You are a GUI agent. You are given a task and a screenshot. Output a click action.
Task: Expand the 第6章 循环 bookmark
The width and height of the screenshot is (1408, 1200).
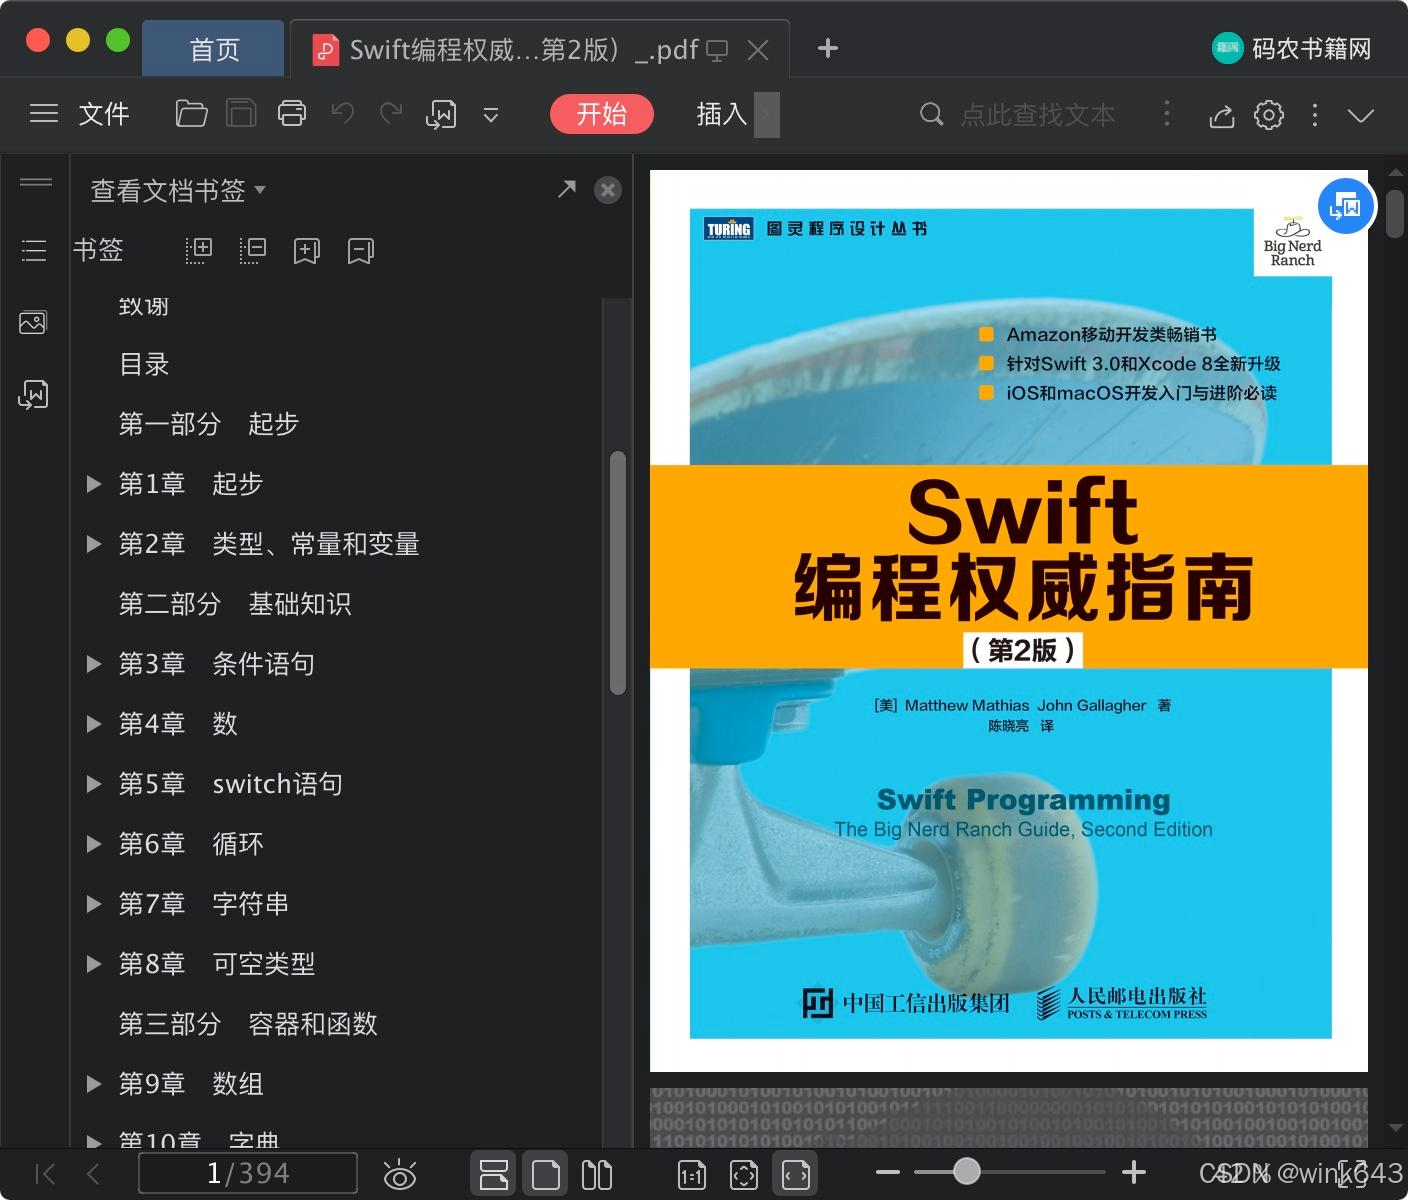(94, 844)
